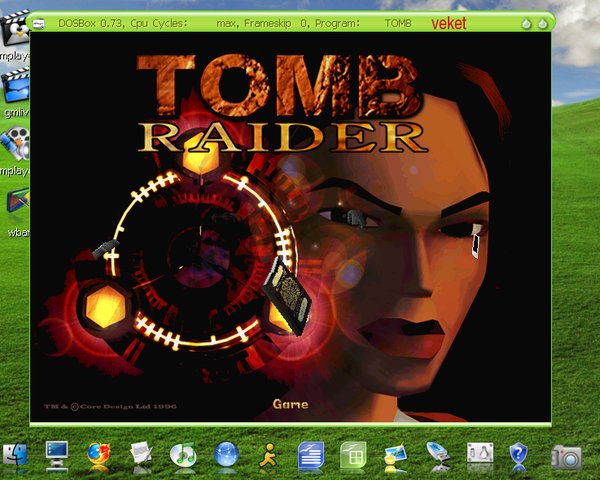Launch the camera screenshot dock icon

click(x=566, y=456)
